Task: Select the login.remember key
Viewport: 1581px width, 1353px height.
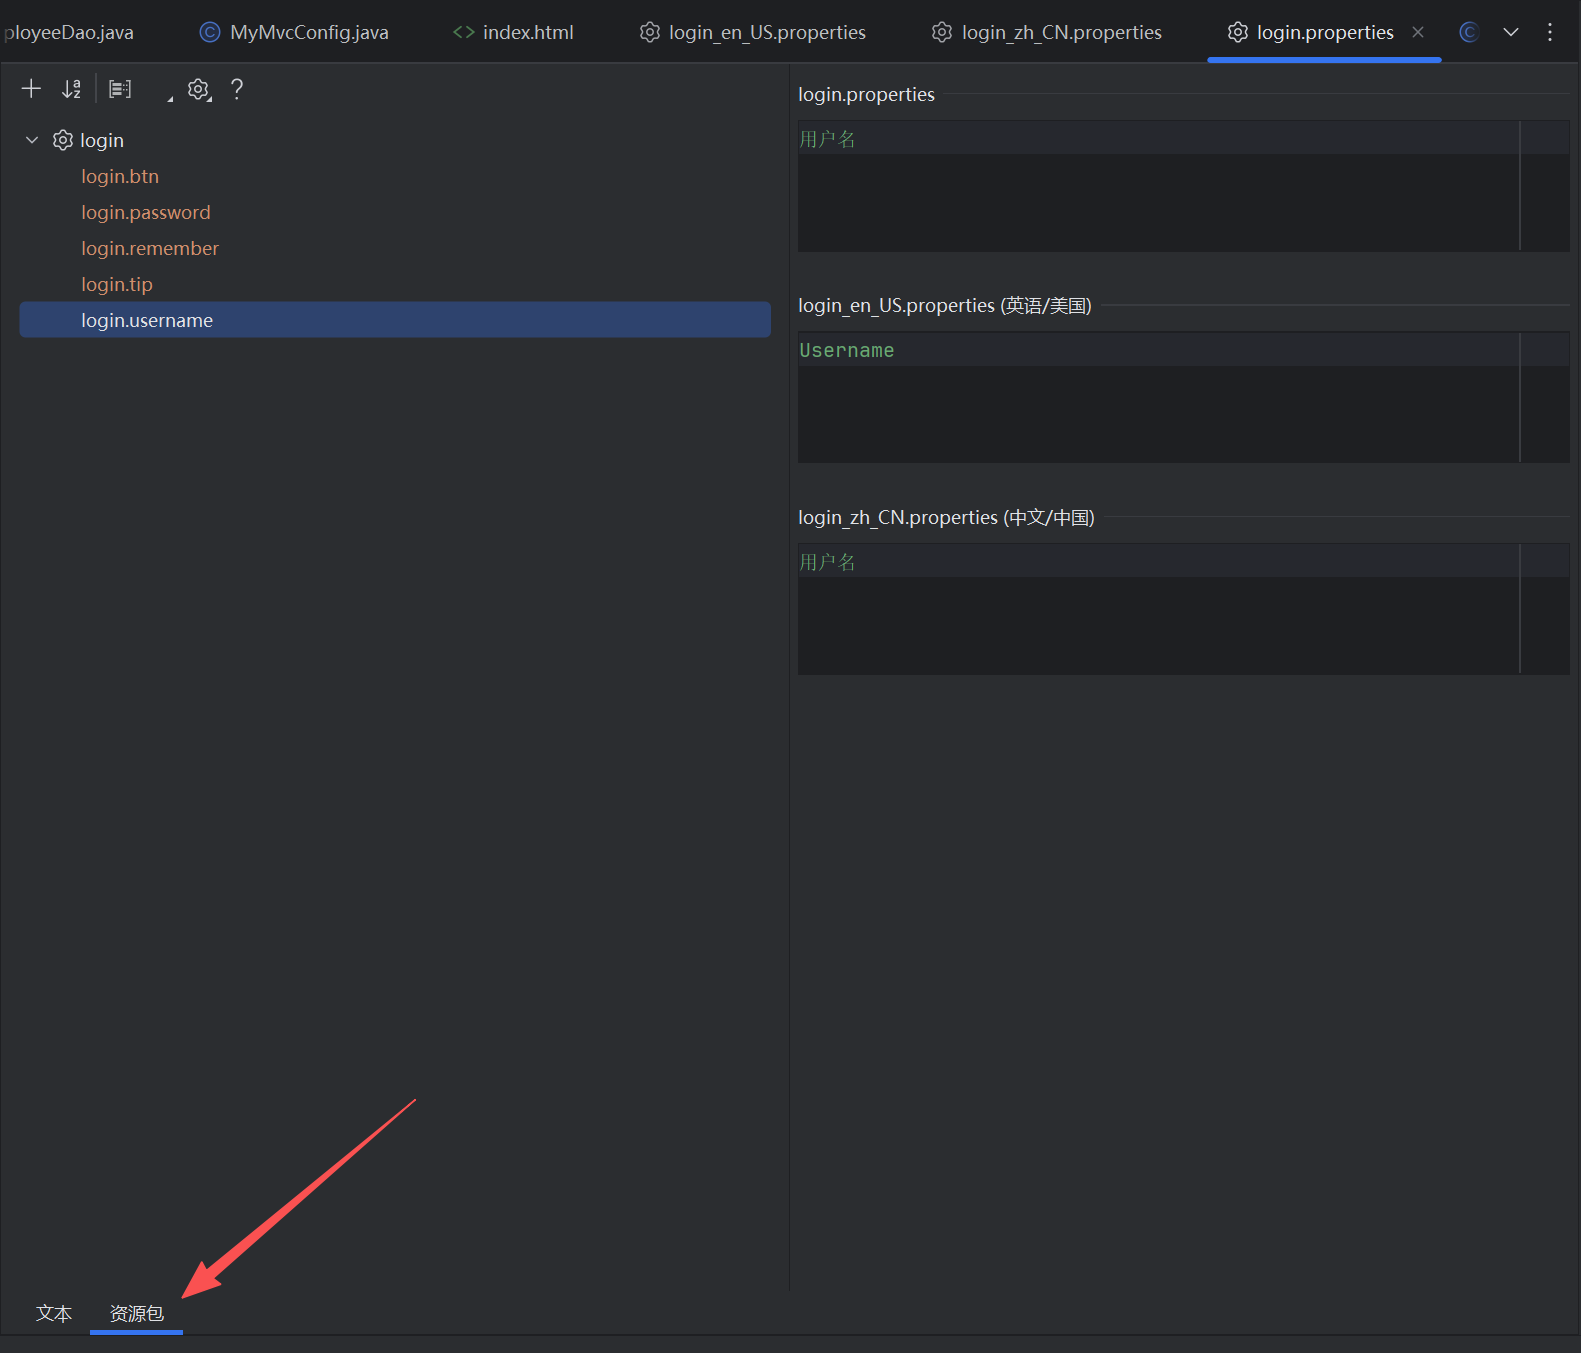Action: coord(150,248)
